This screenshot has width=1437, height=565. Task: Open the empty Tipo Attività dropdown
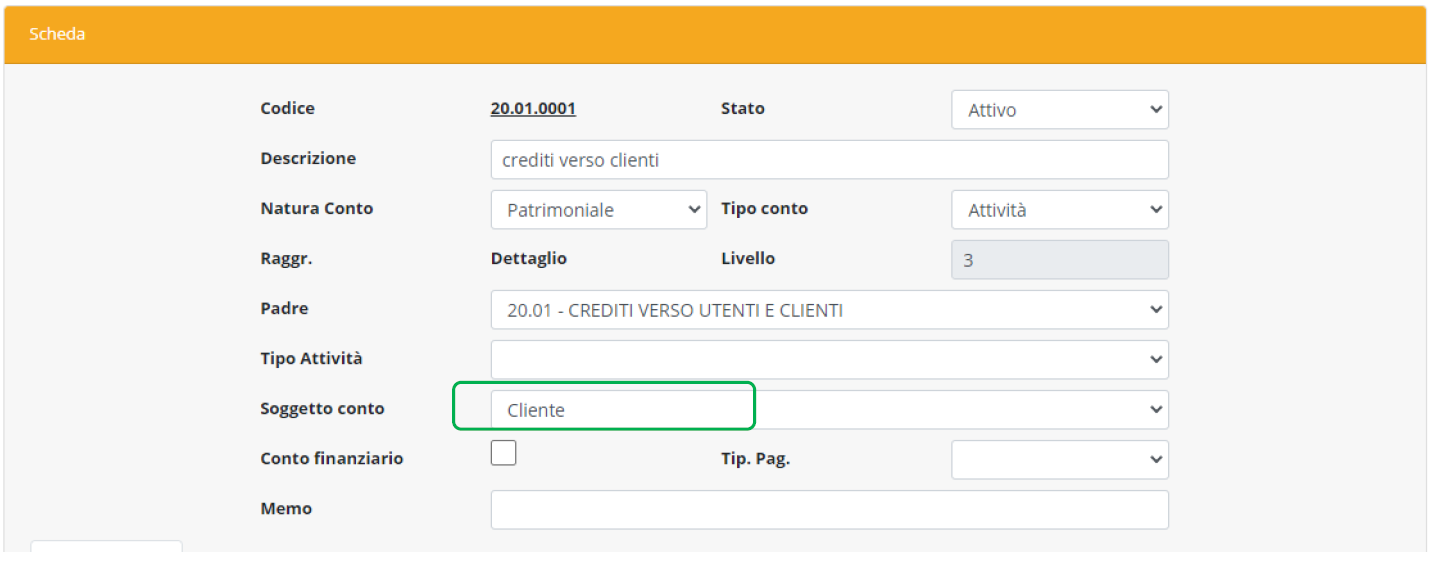[x=828, y=360]
